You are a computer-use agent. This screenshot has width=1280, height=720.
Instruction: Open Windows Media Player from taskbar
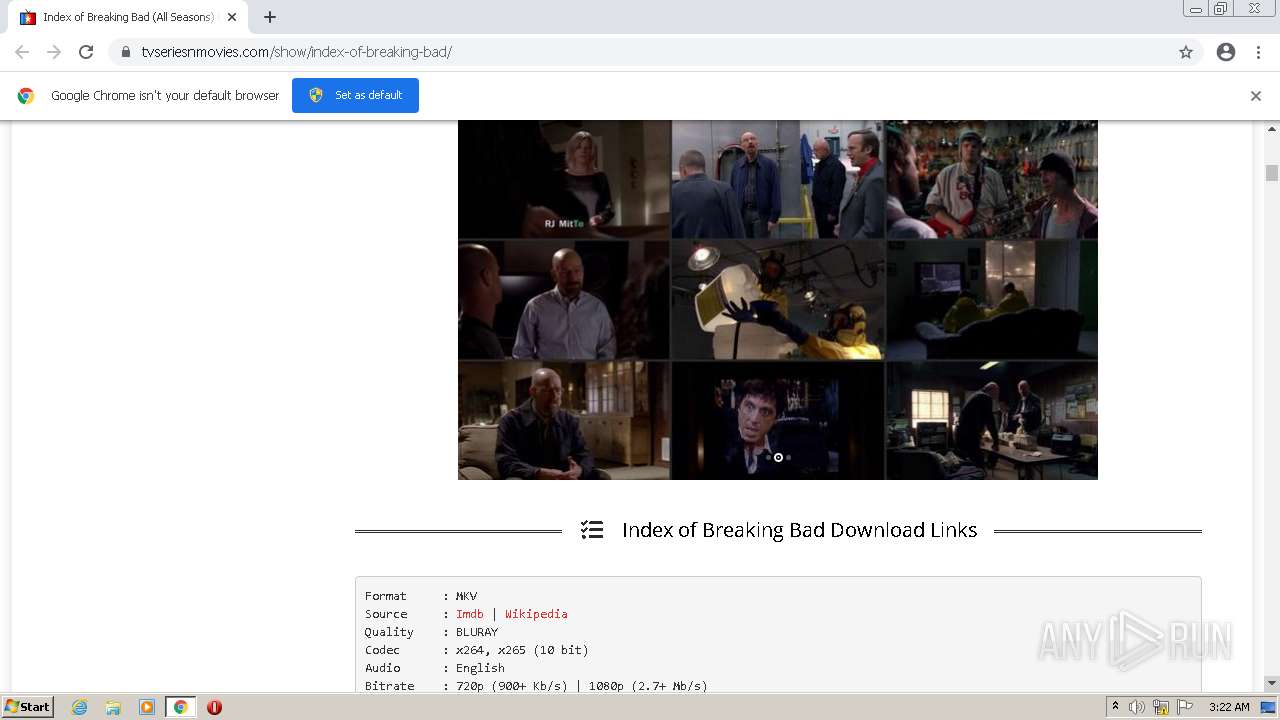[147, 707]
